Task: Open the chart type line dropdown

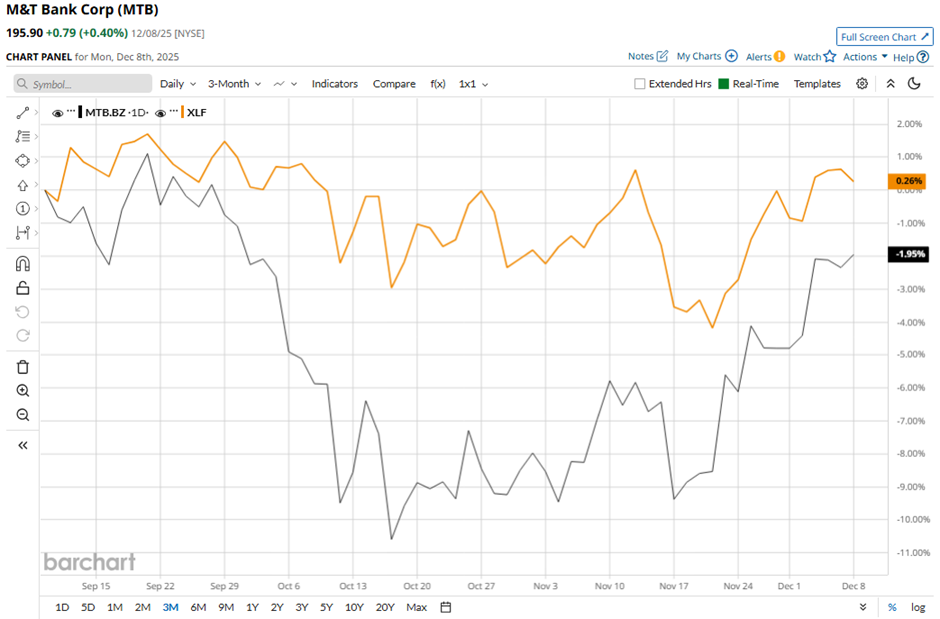Action: [285, 84]
